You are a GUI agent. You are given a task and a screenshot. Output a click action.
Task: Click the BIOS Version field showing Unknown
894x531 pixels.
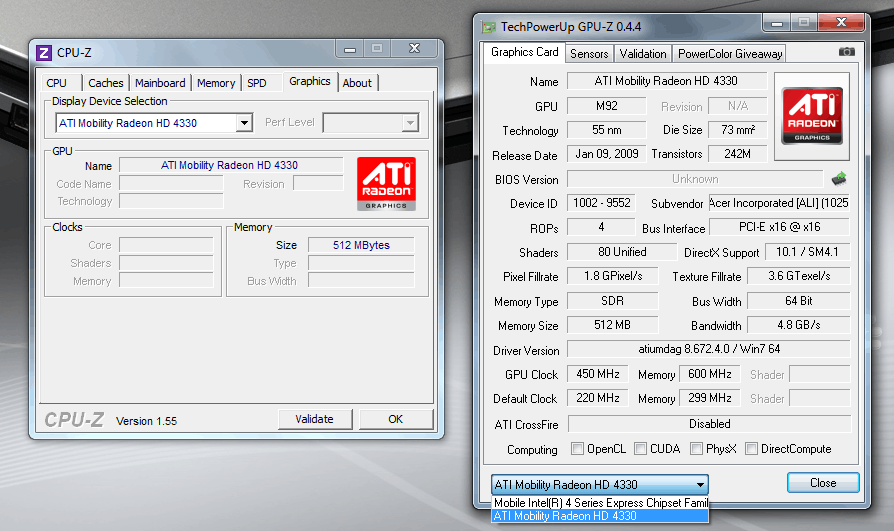[x=695, y=179]
